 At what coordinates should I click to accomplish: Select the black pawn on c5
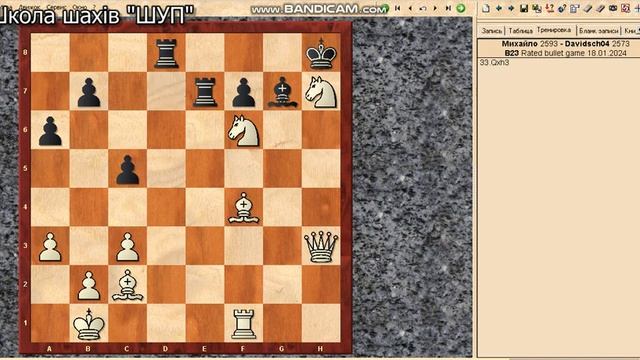click(x=127, y=169)
